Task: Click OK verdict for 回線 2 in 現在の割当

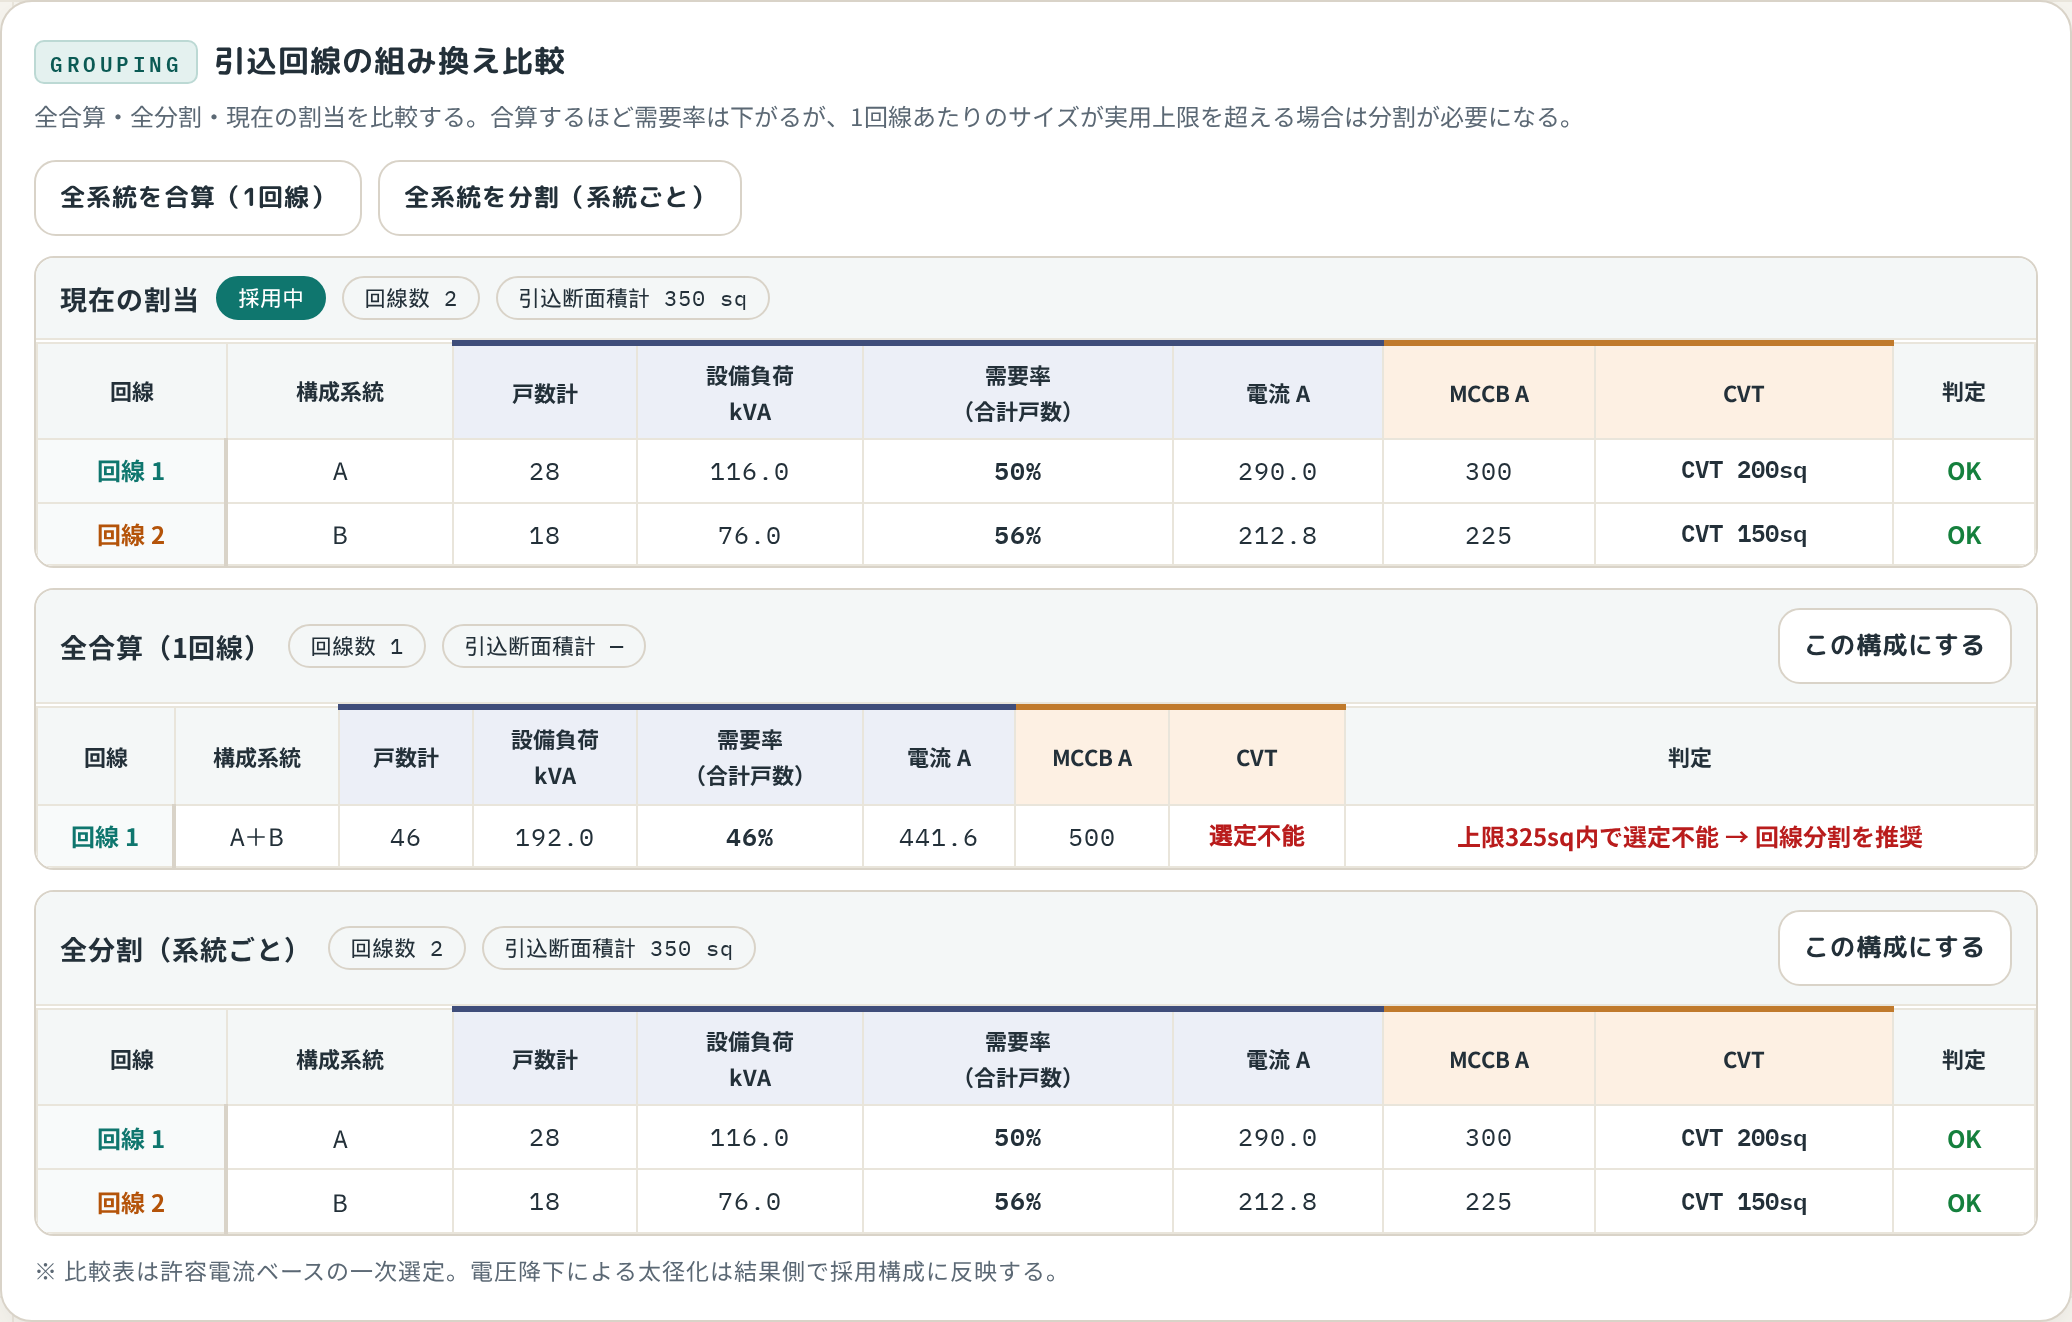Action: [1964, 535]
